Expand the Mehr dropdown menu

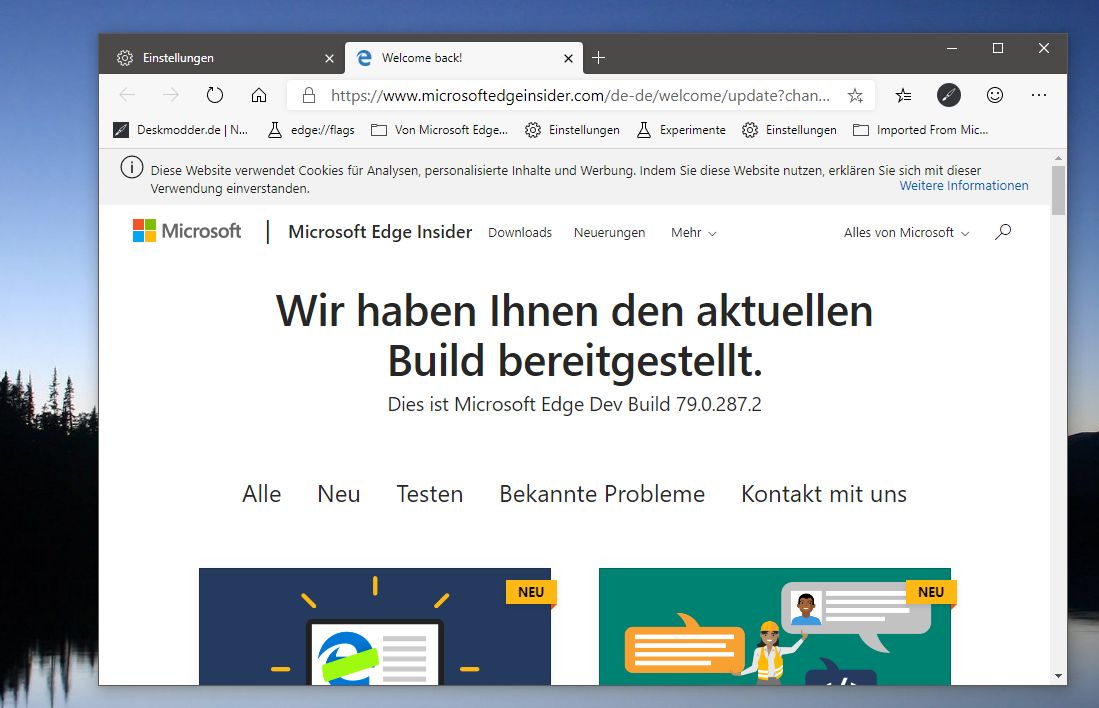coord(693,233)
